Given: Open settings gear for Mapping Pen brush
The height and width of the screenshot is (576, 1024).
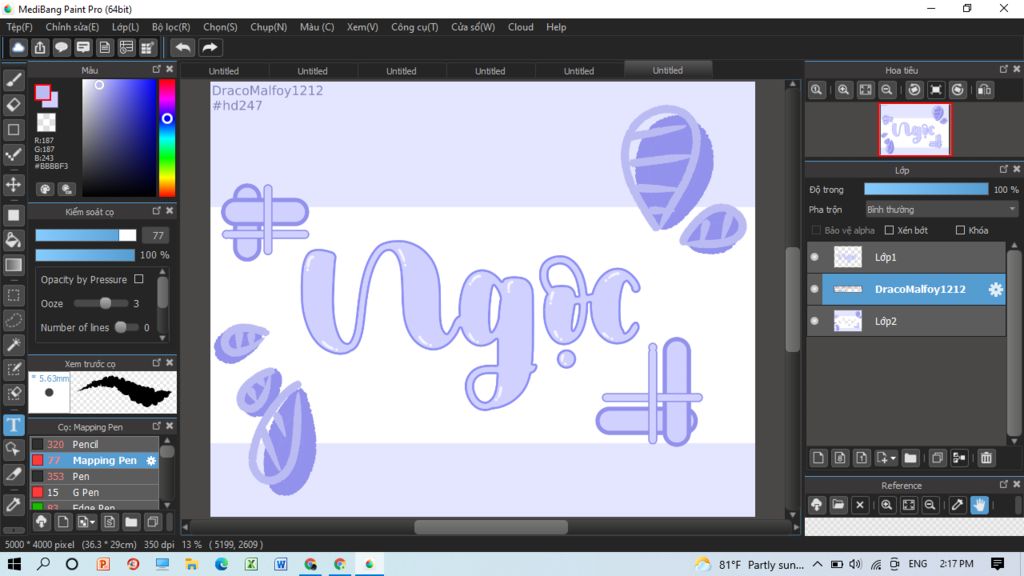Looking at the screenshot, I should 152,460.
